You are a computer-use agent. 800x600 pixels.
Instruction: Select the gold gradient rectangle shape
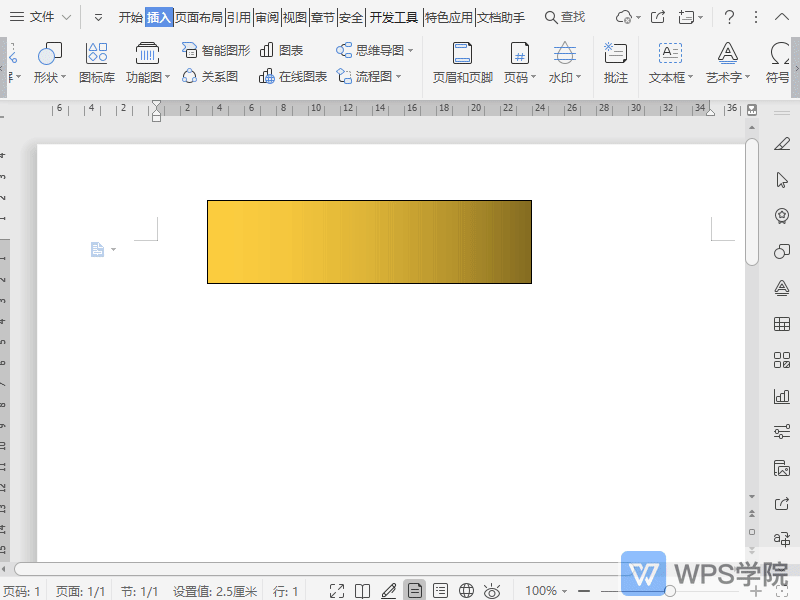click(x=369, y=242)
